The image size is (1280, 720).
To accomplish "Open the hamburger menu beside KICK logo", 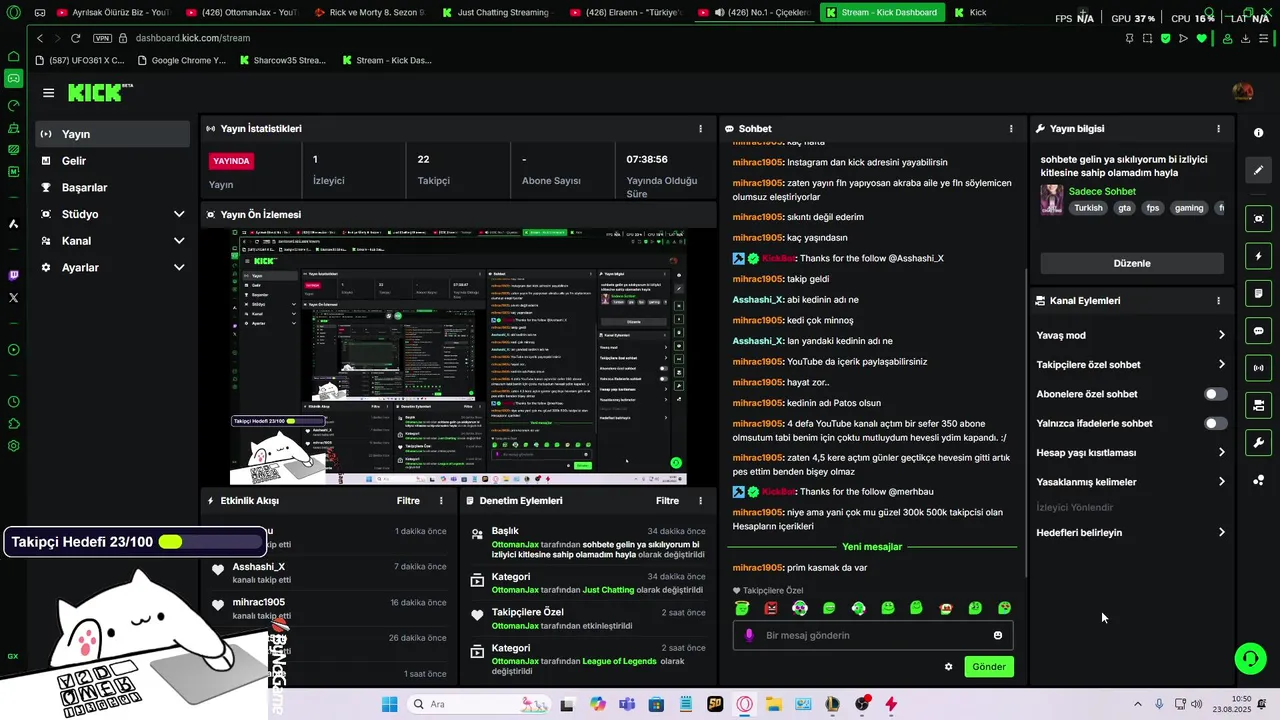I will [48, 93].
